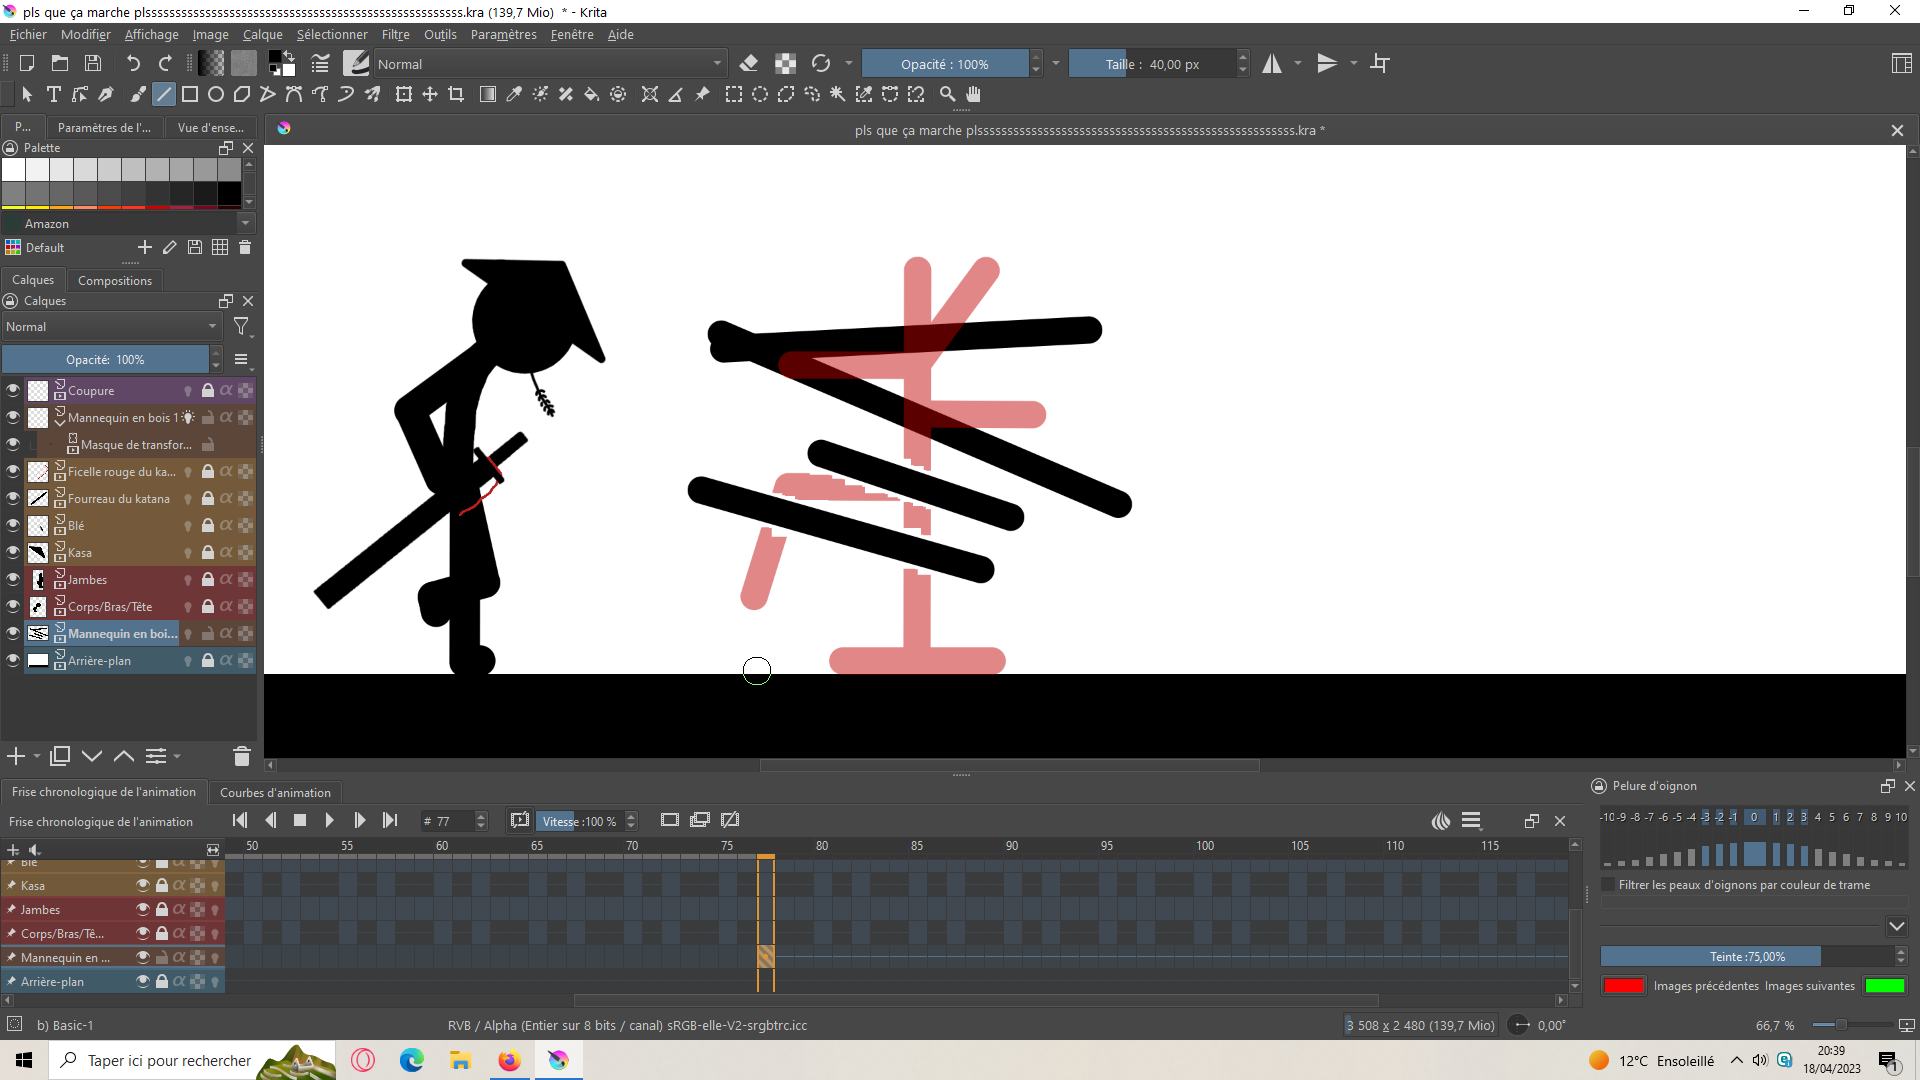Image resolution: width=1920 pixels, height=1080 pixels.
Task: Hide the Coupure layer
Action: 13,391
